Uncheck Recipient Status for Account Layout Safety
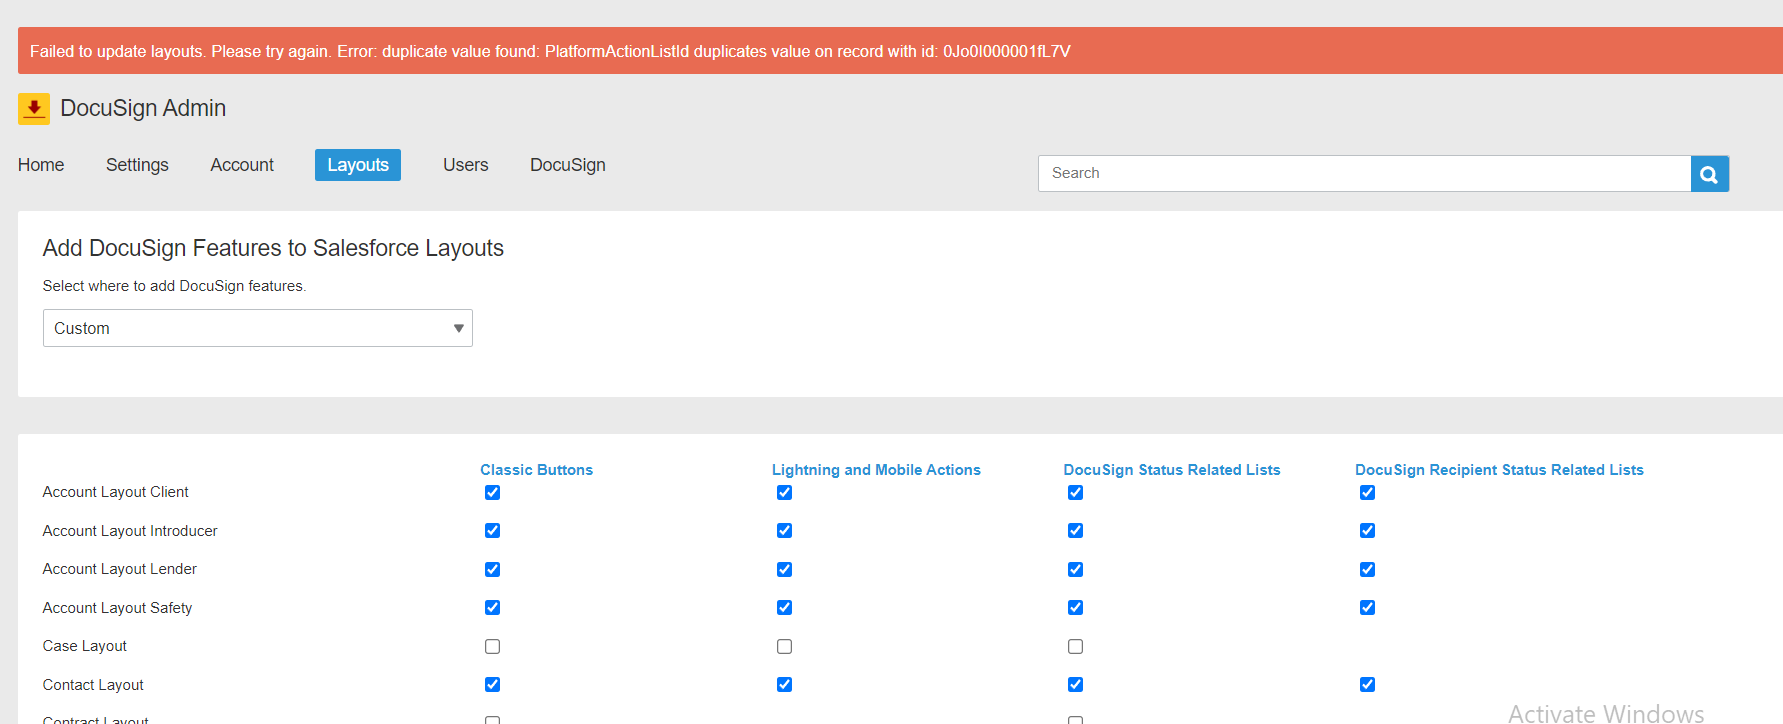This screenshot has height=724, width=1783. tap(1367, 608)
